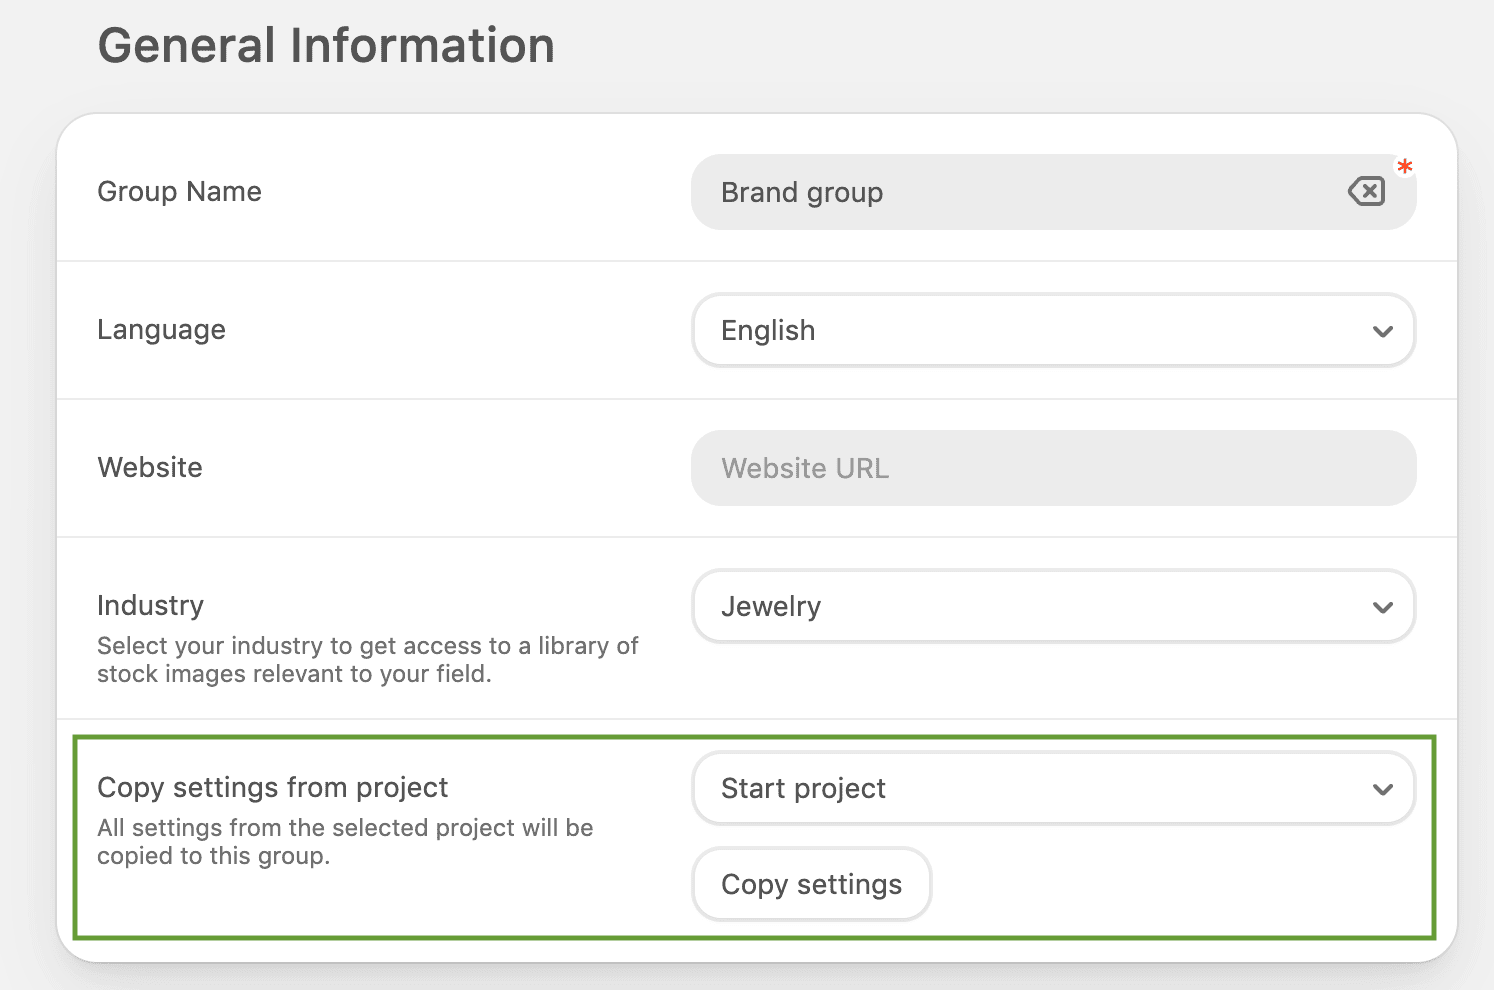Click the 'stock images relevant to your field' line
The height and width of the screenshot is (990, 1494).
coord(294,674)
